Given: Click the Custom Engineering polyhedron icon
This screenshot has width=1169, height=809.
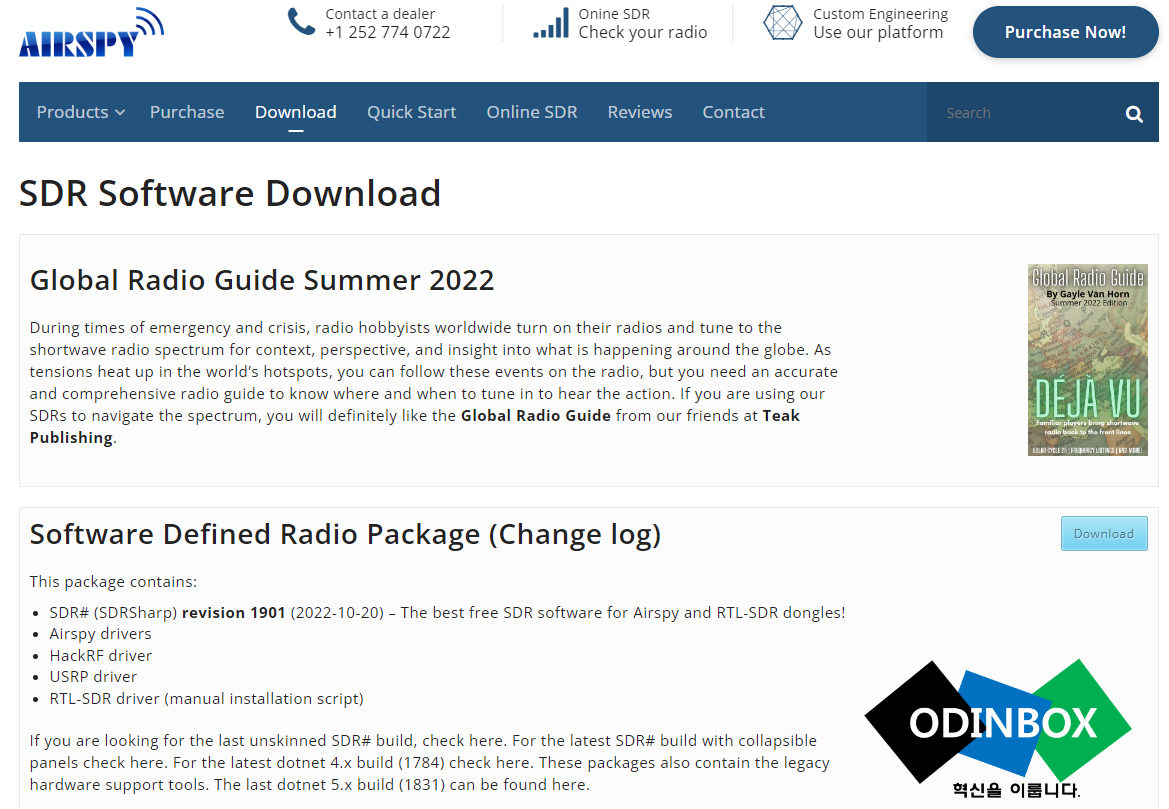Looking at the screenshot, I should (x=783, y=22).
